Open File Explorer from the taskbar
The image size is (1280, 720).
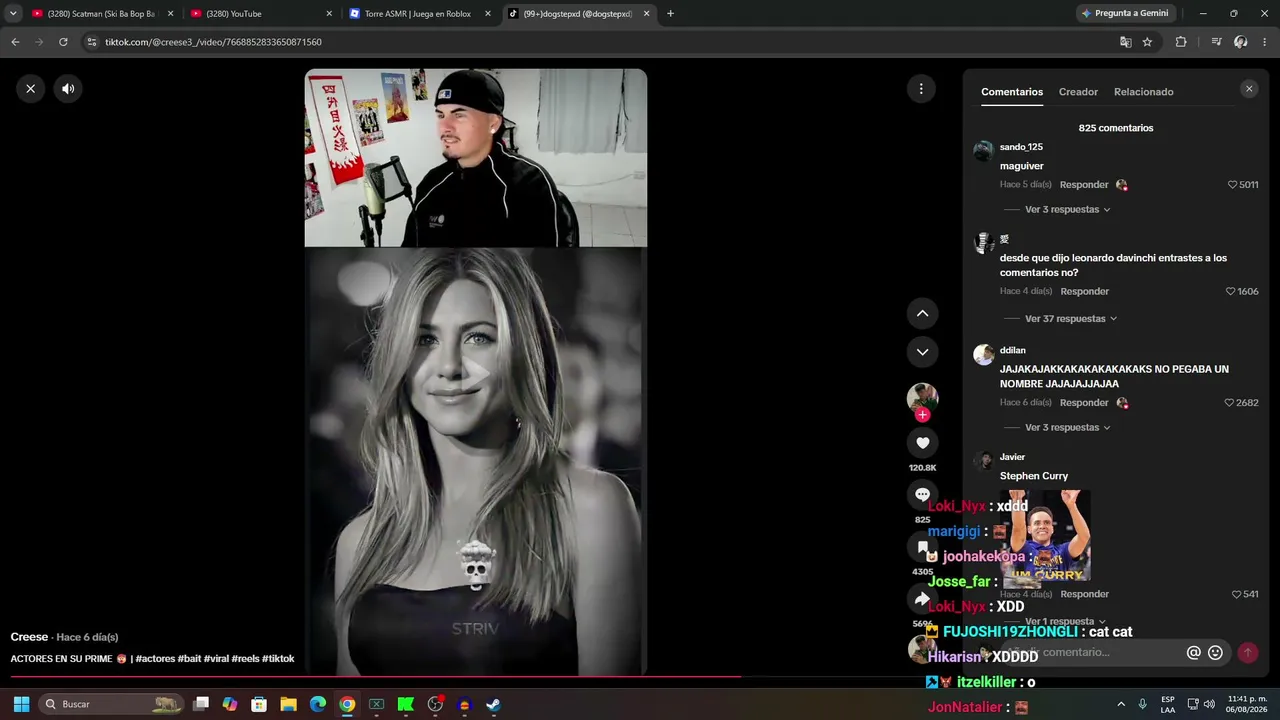pyautogui.click(x=288, y=704)
